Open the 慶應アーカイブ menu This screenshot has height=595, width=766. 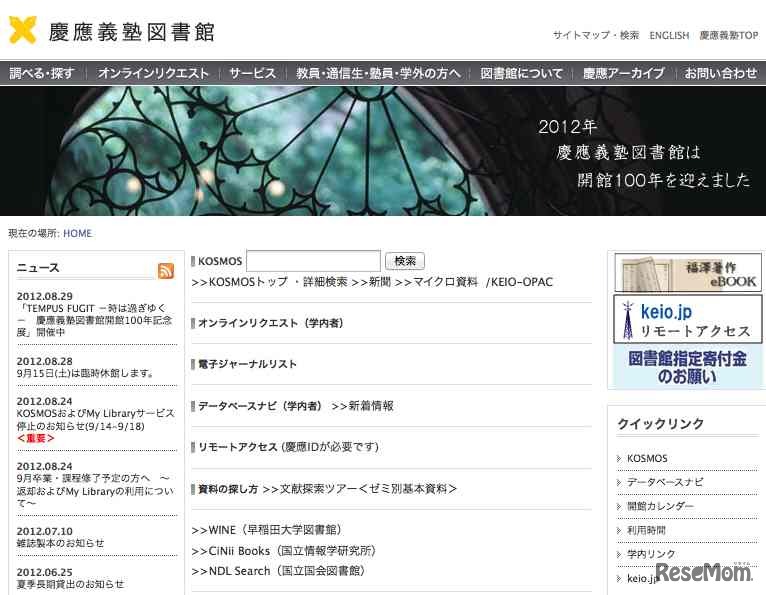623,73
